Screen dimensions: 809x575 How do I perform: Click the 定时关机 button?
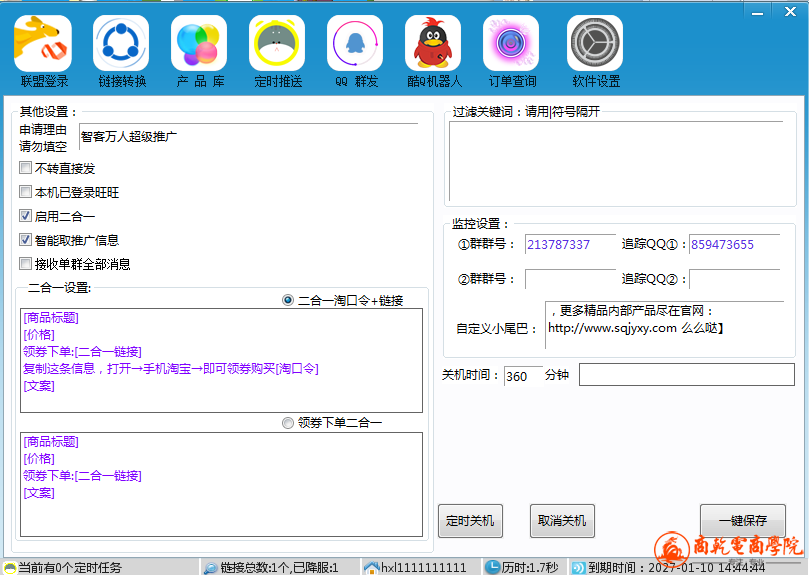point(470,521)
